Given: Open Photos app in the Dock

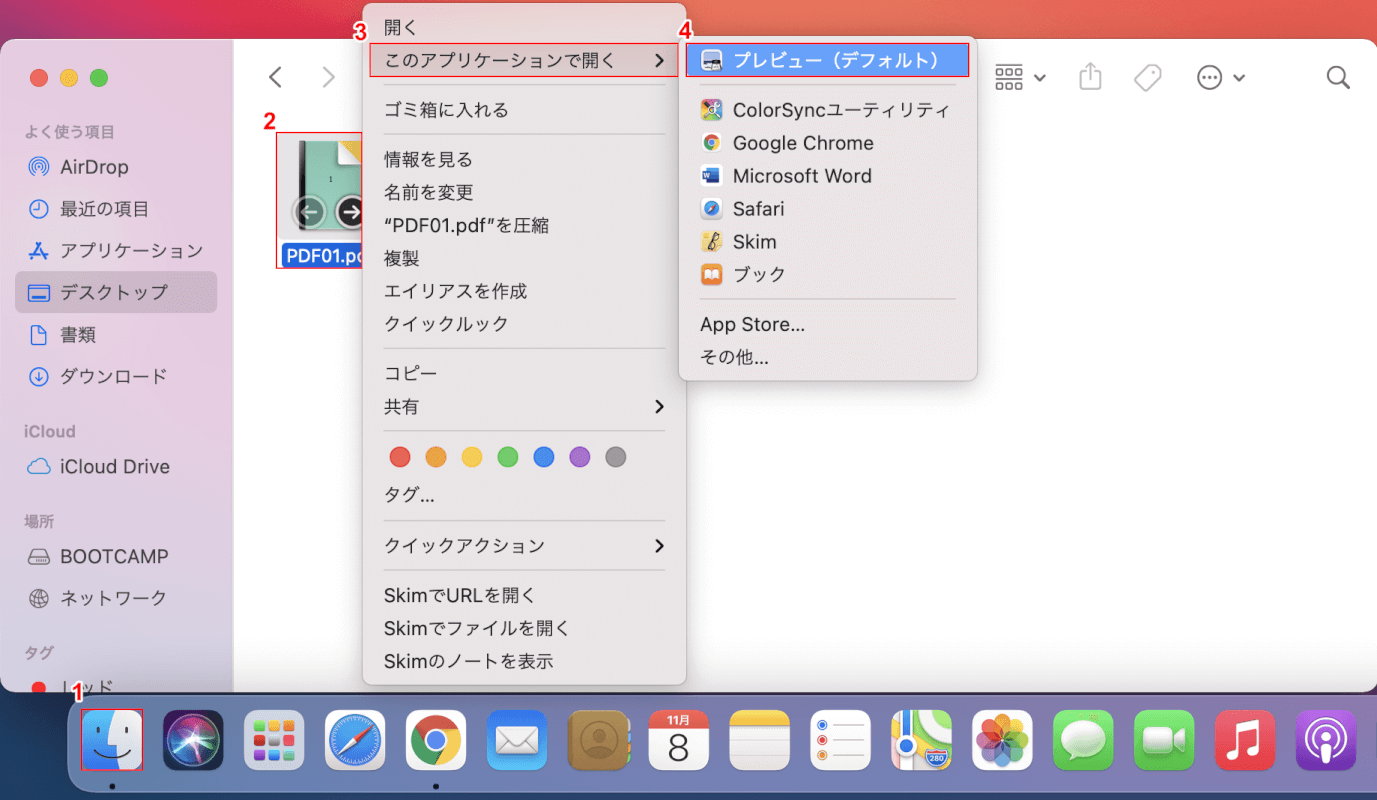Looking at the screenshot, I should (x=1003, y=740).
